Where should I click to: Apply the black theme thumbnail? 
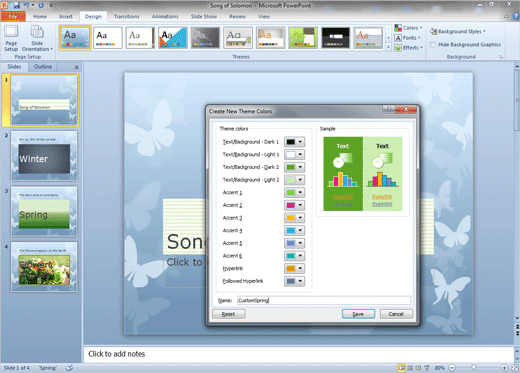[335, 38]
